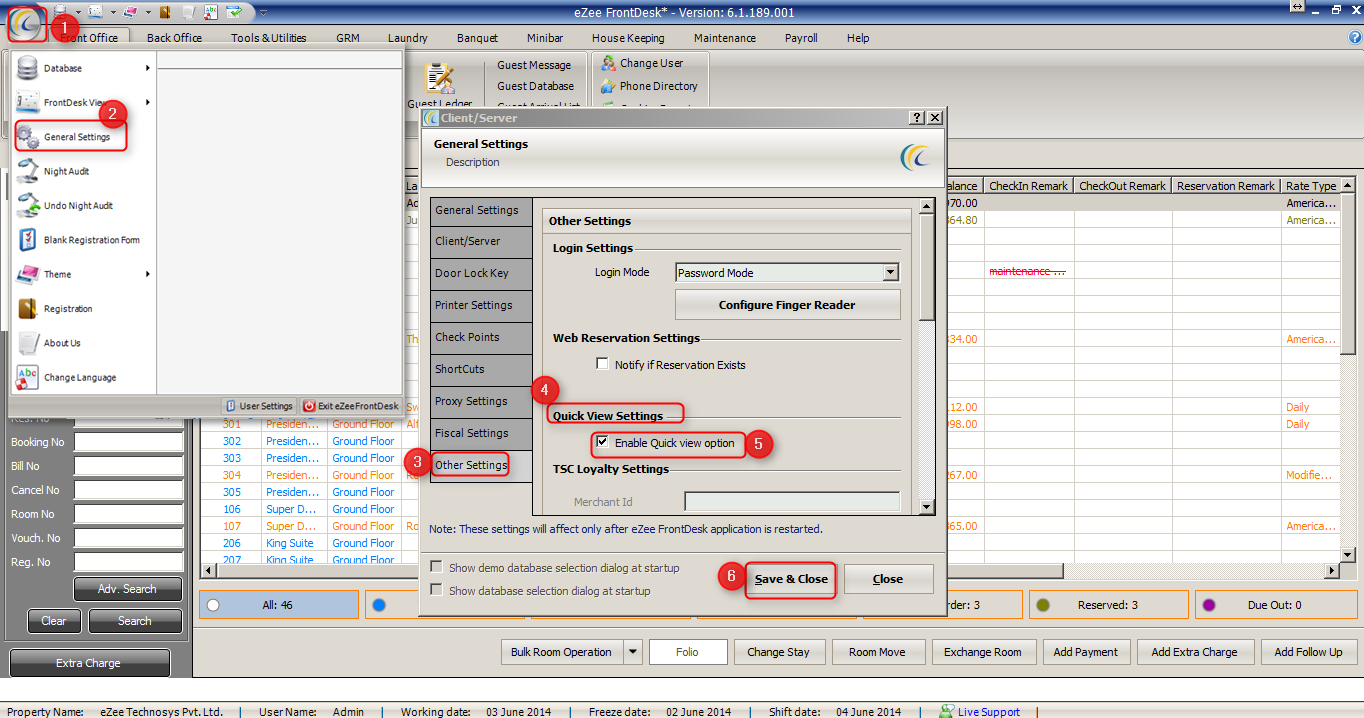Open About Us from application menu
Viewport: 1364px width, 718px height.
62,343
